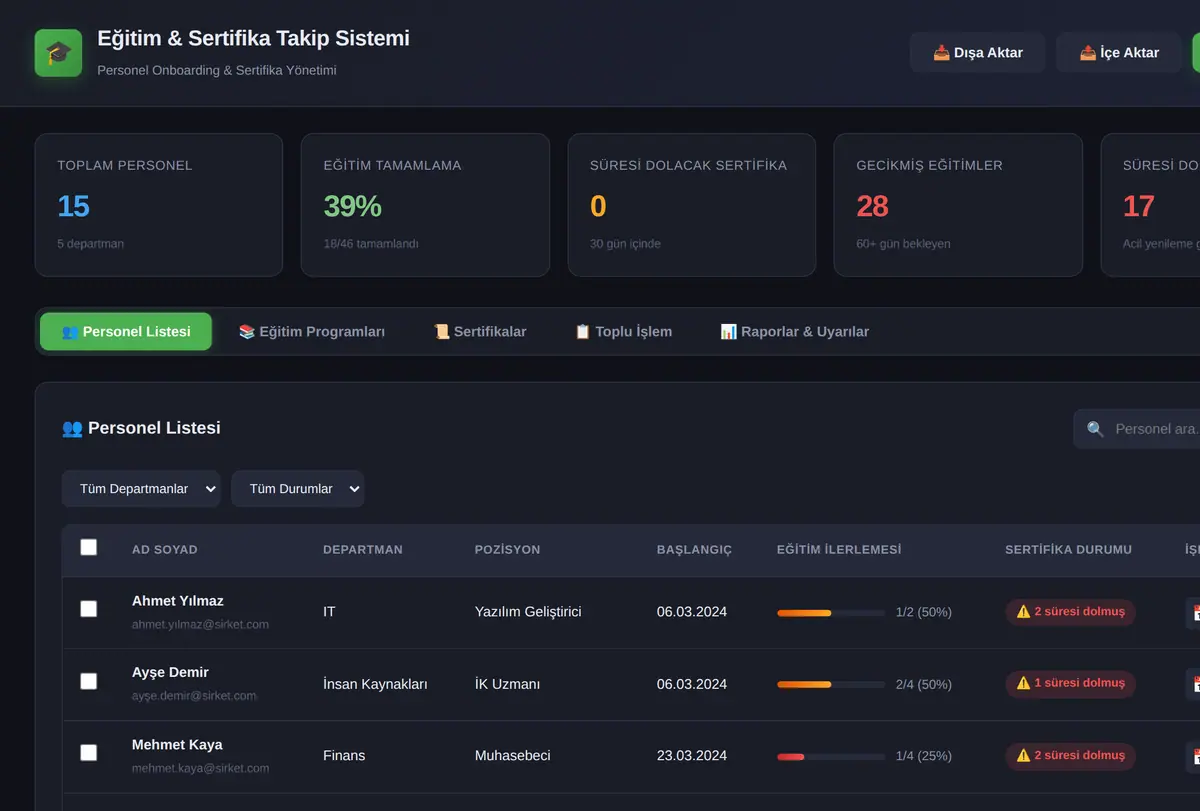Viewport: 1200px width, 811px height.
Task: Click the email mehmet.kaya@sirket.com
Action: (x=200, y=768)
